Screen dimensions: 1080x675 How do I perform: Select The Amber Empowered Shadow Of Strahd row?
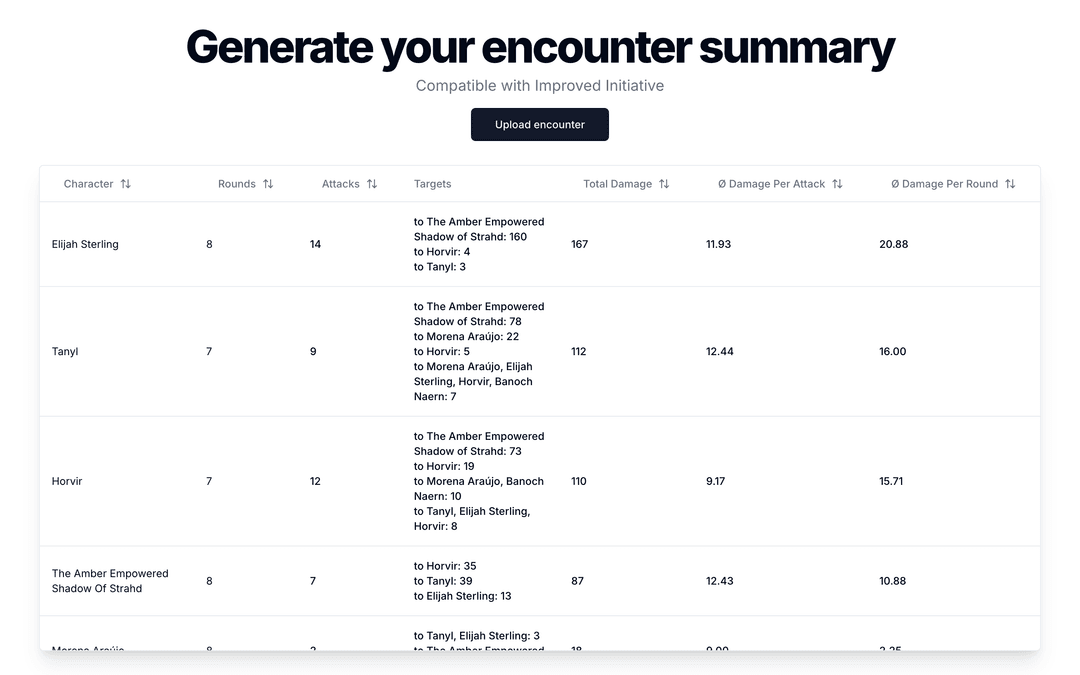tap(110, 581)
